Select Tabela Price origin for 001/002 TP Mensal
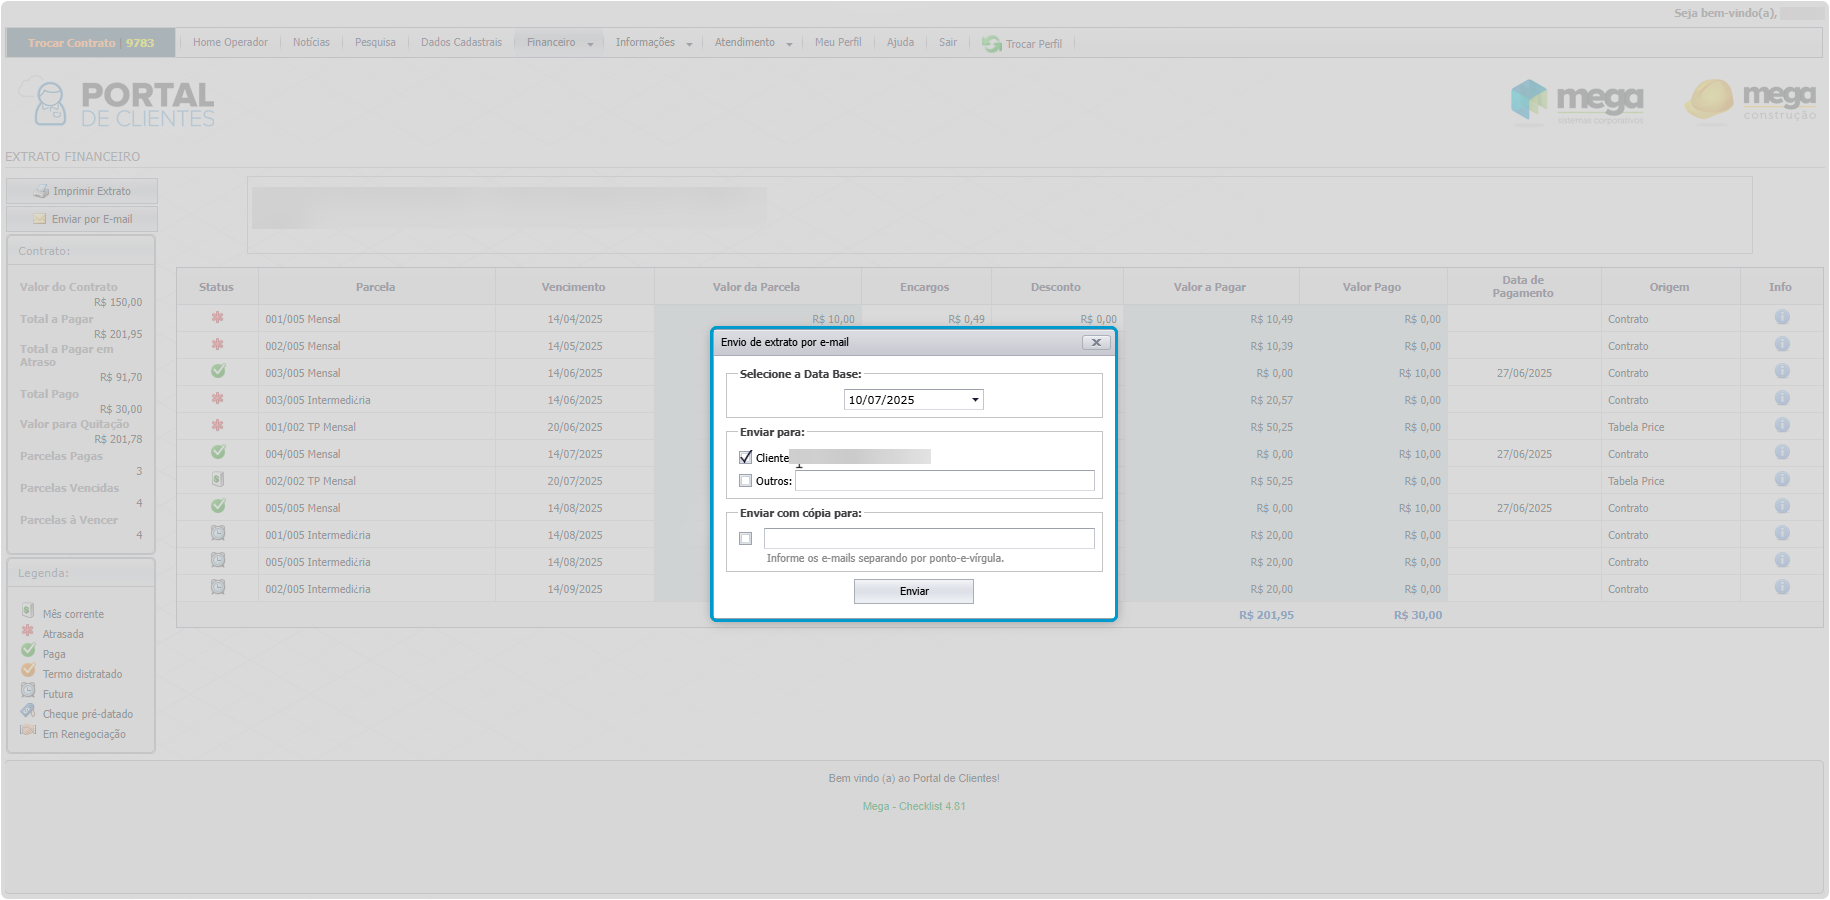The height and width of the screenshot is (900, 1830). tap(1636, 427)
